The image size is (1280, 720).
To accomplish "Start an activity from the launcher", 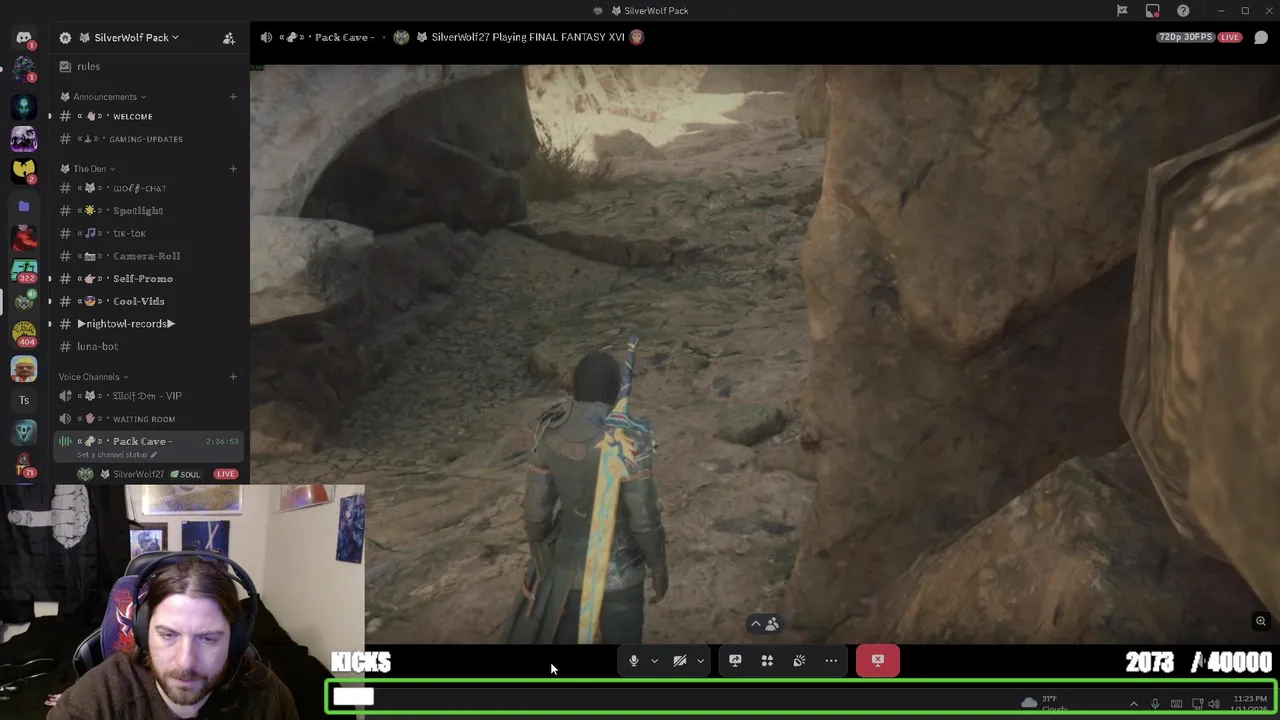I will tap(767, 661).
